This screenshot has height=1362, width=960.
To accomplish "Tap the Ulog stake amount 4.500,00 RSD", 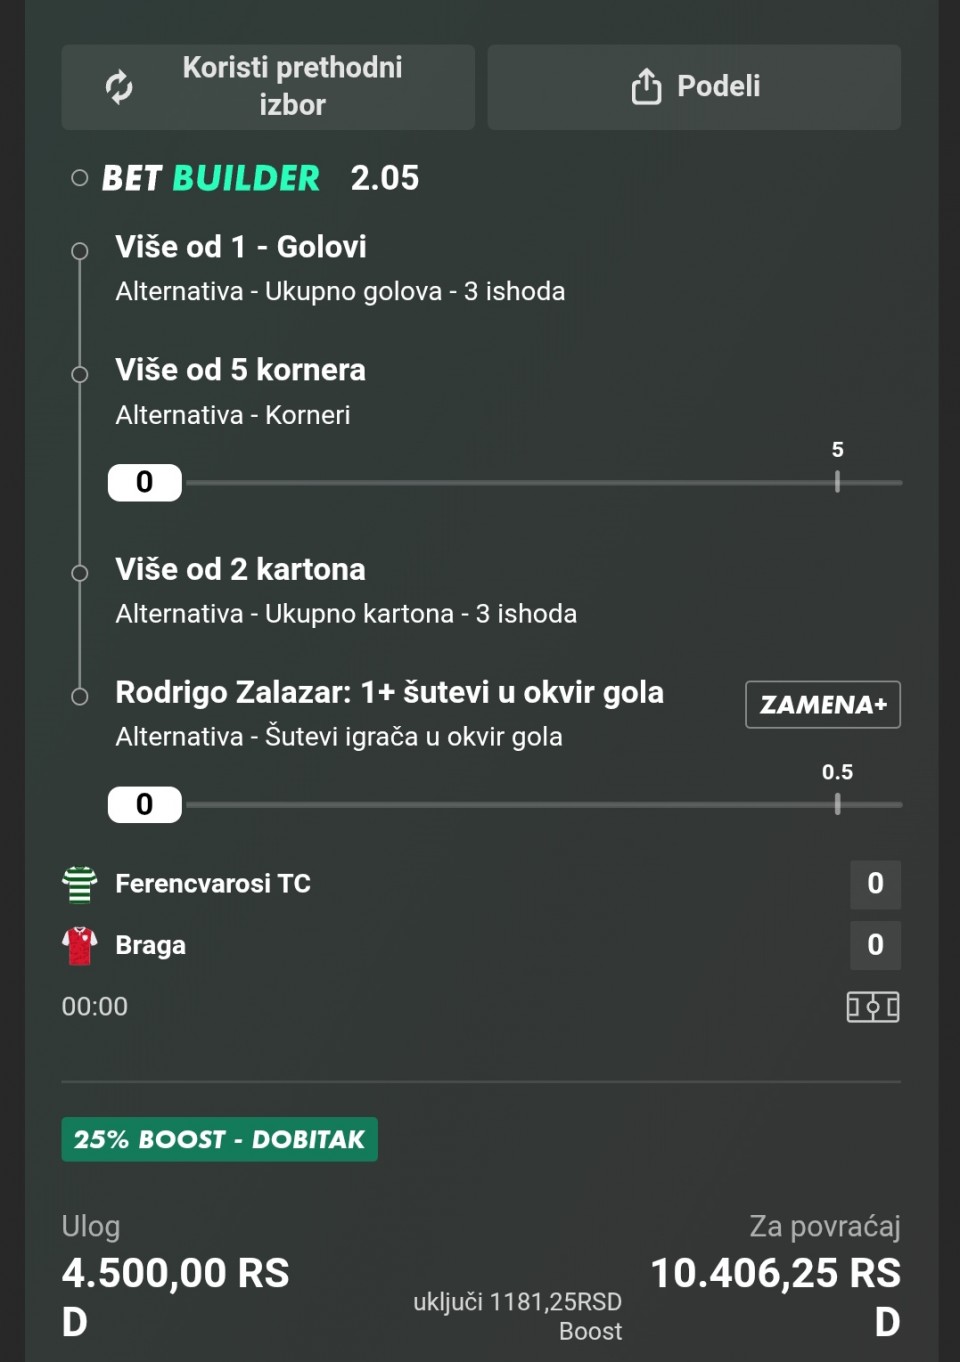I will coord(175,1274).
